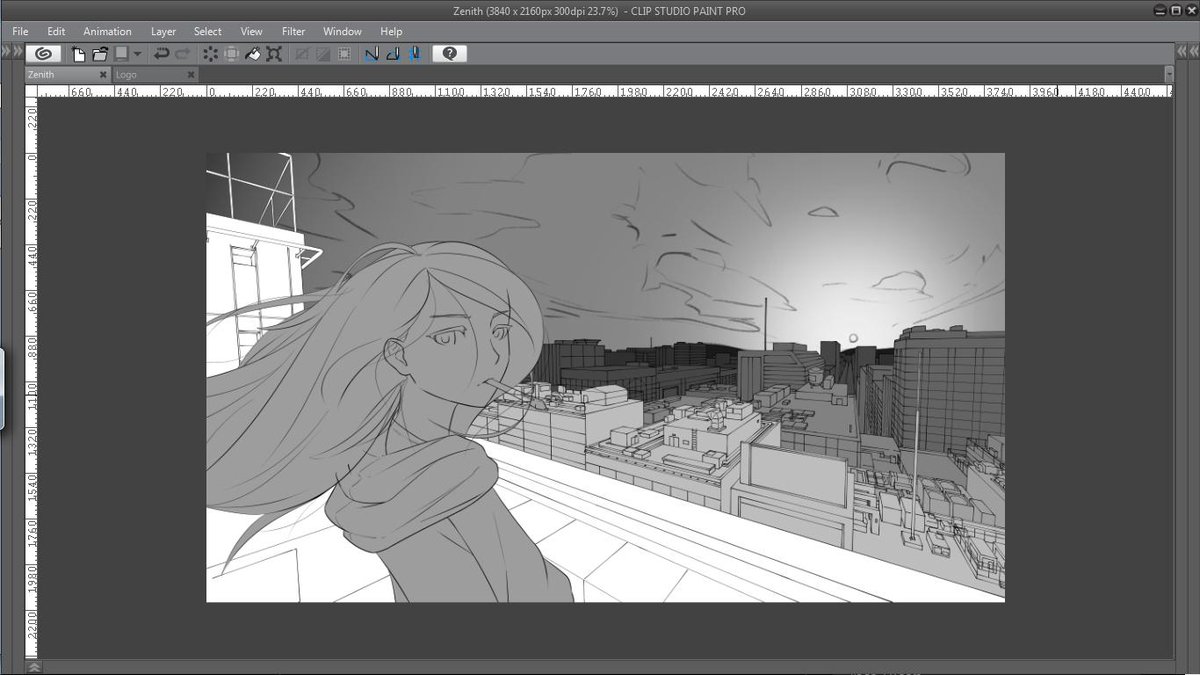The height and width of the screenshot is (675, 1200).
Task: Enable Snap to Ruler
Action: tap(371, 54)
